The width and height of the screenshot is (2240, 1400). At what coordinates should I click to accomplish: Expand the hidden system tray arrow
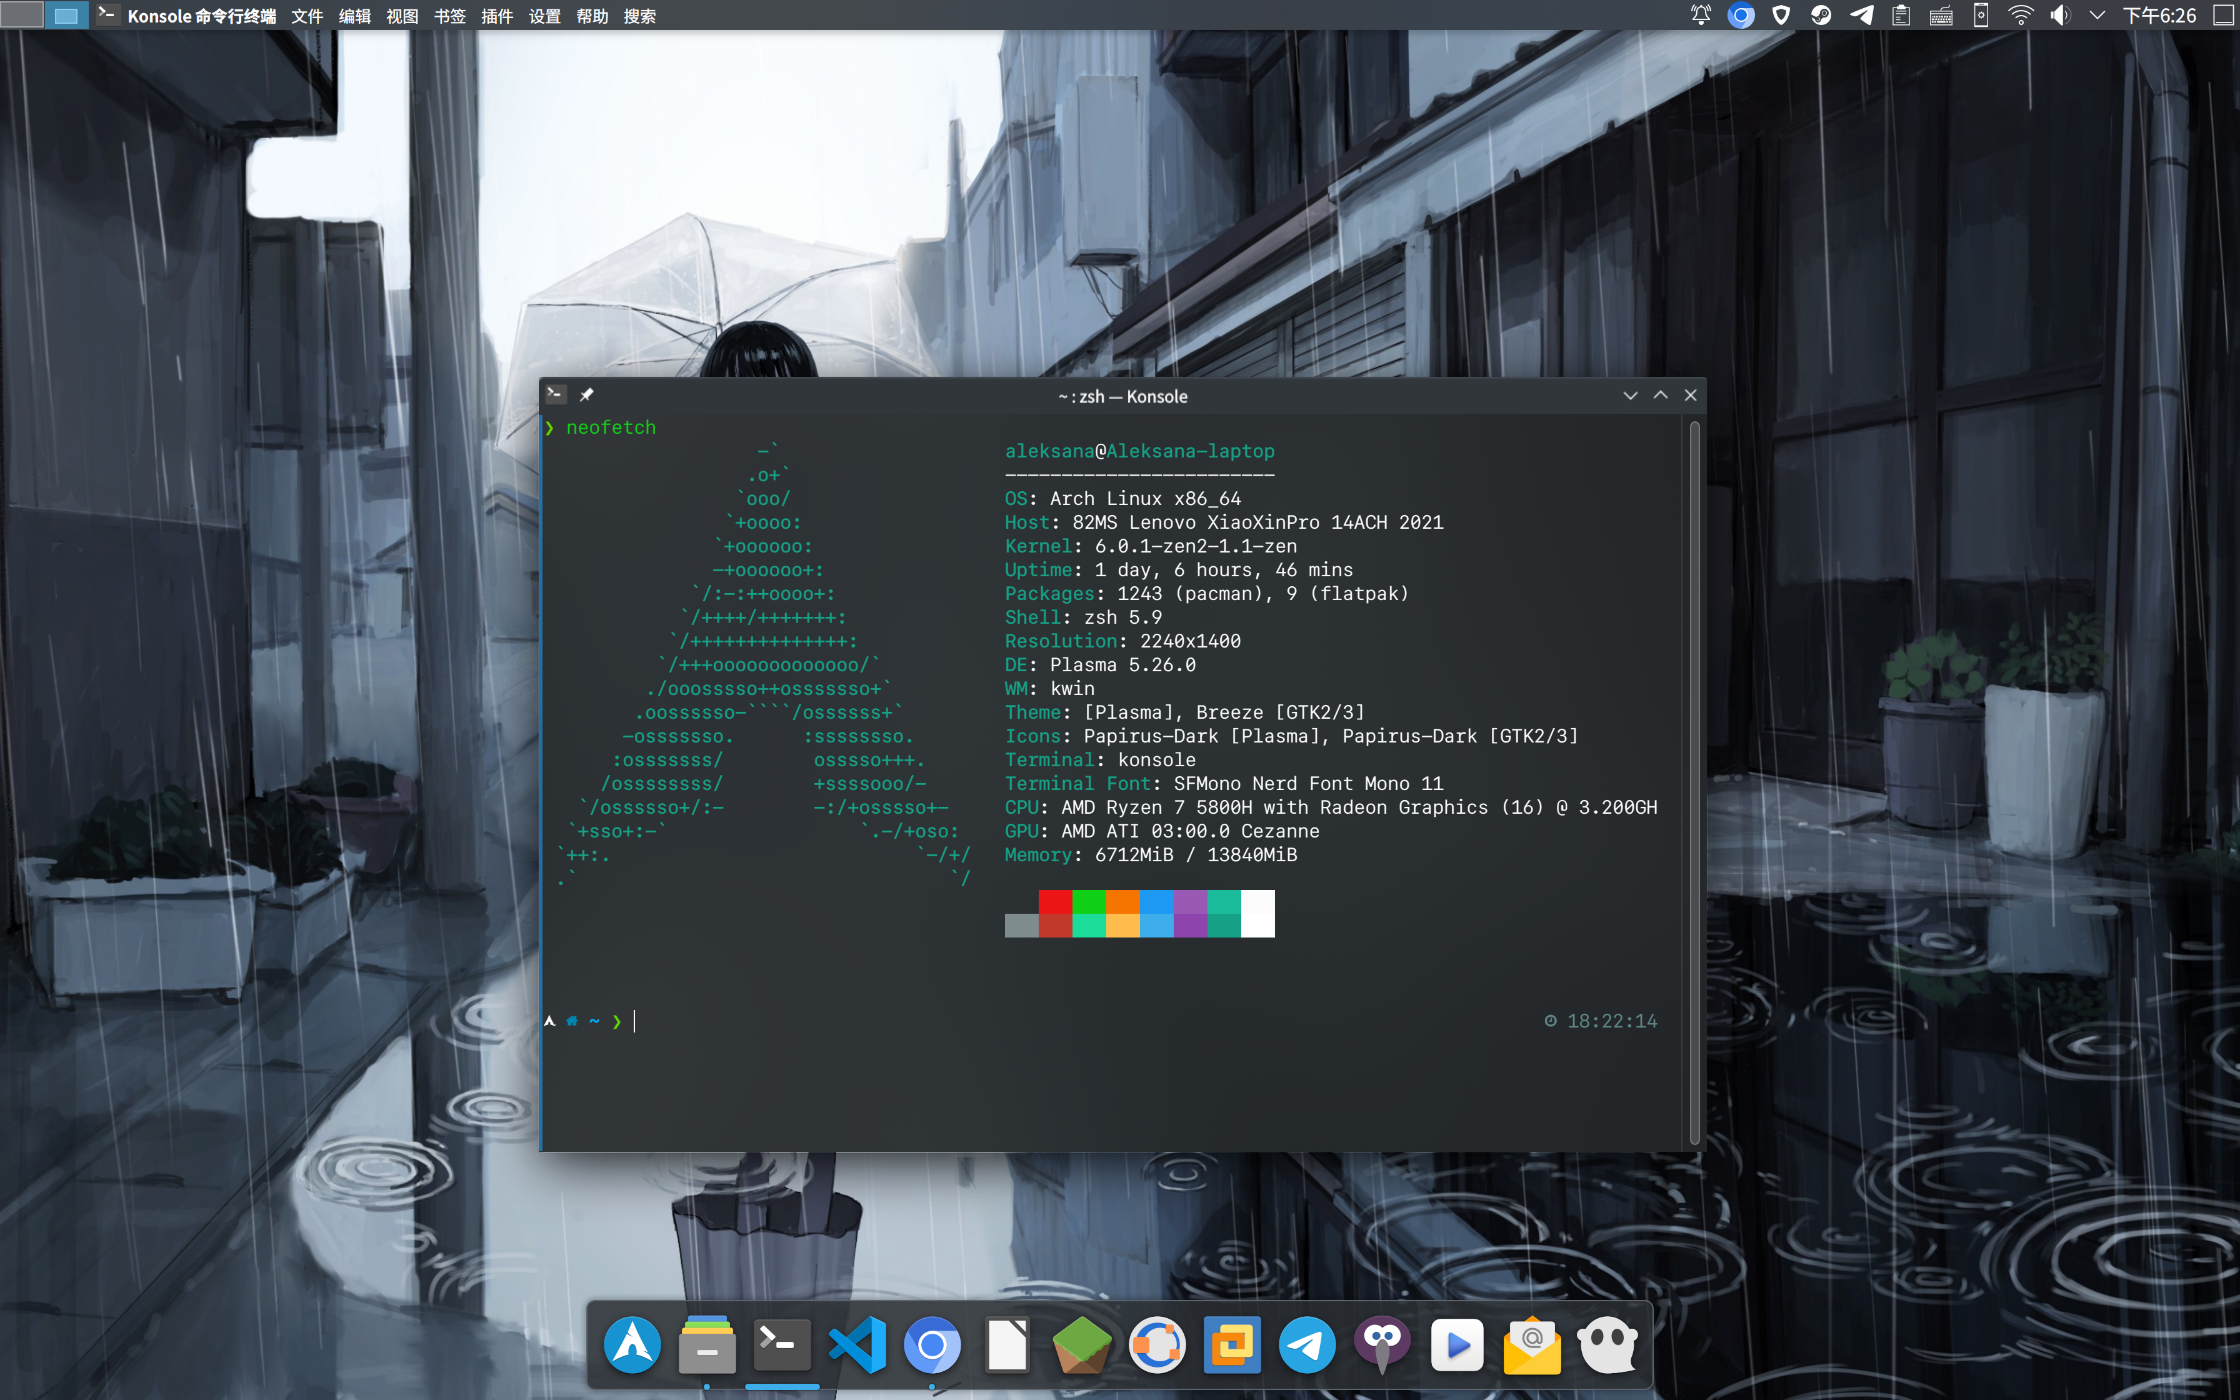(x=2098, y=15)
